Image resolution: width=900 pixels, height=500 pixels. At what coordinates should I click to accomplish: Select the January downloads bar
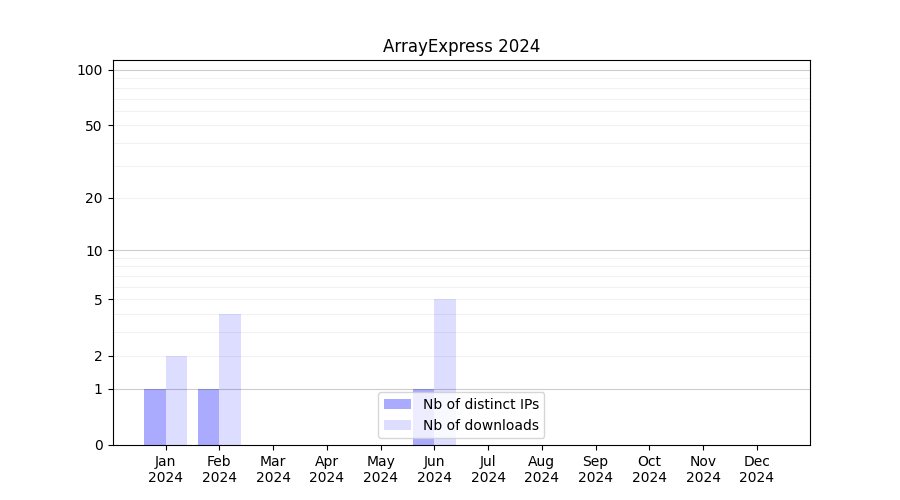(x=176, y=400)
